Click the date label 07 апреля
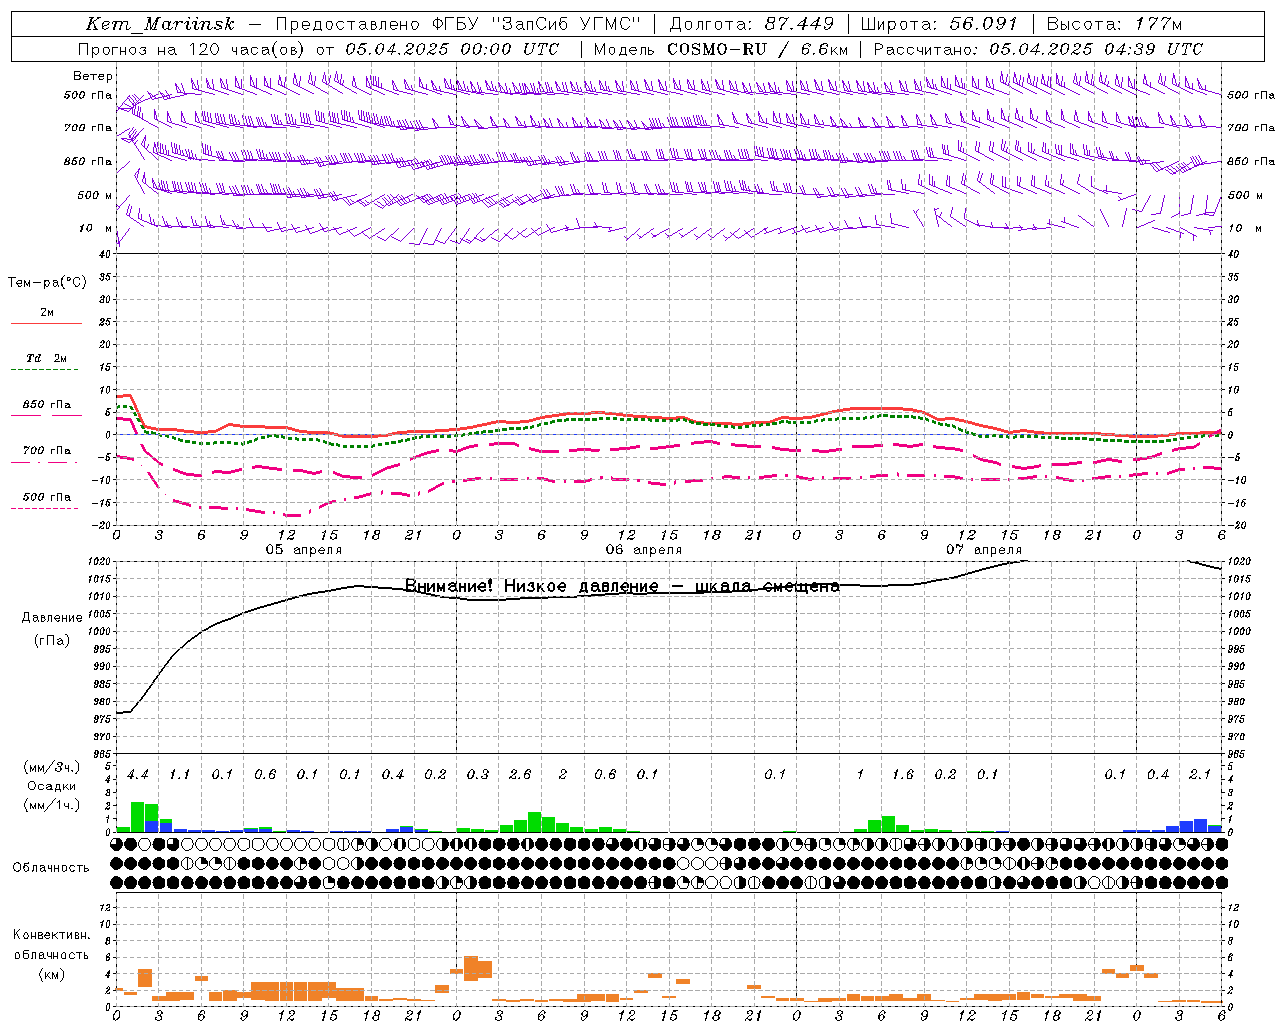Image resolution: width=1280 pixels, height=1024 pixels. 984,550
